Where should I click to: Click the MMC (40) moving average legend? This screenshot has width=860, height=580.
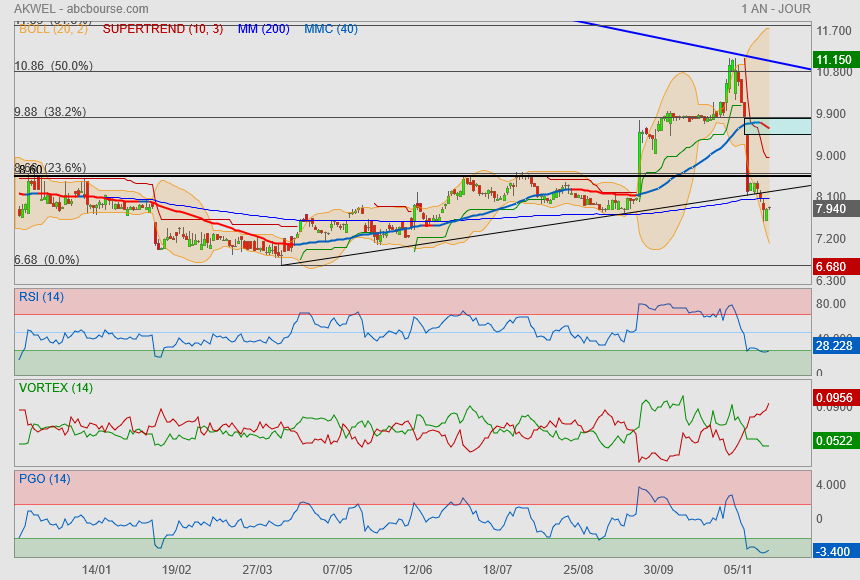pos(330,29)
